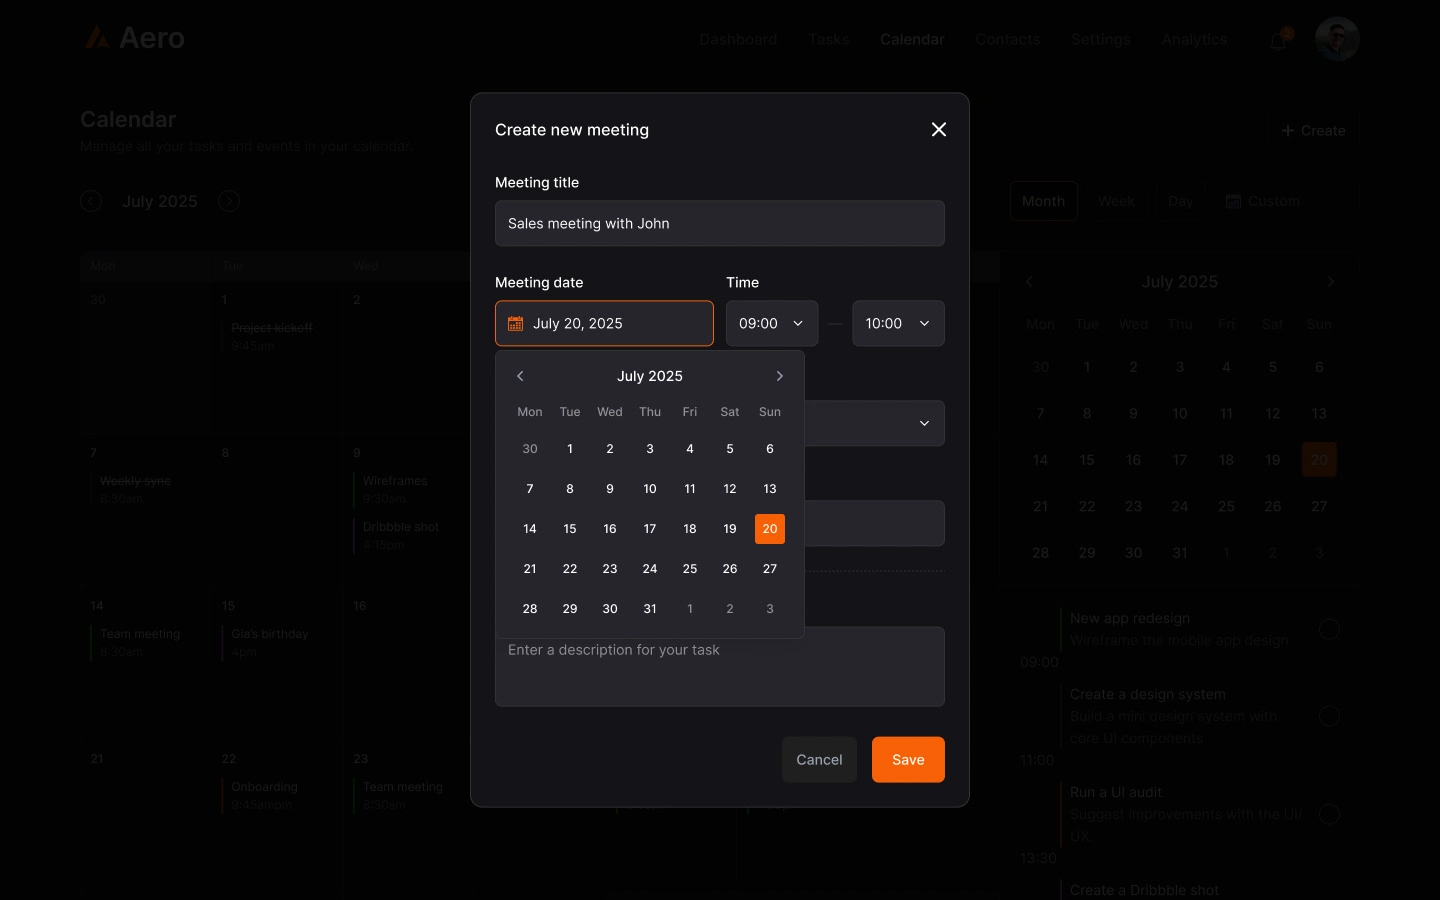Switch to the Week view tab

(x=1116, y=201)
